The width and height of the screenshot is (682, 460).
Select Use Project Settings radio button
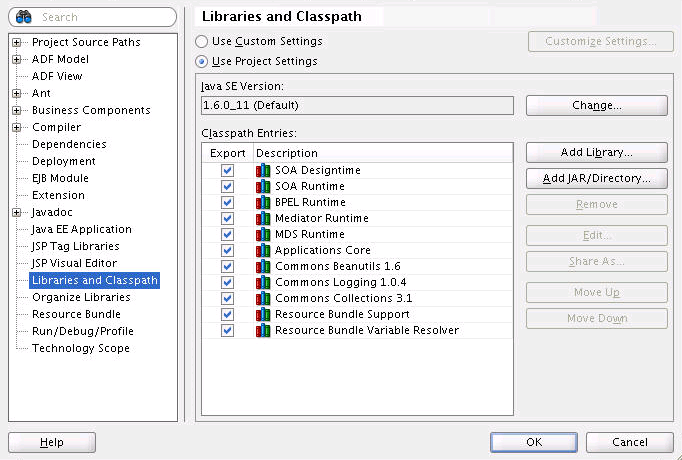click(x=201, y=62)
